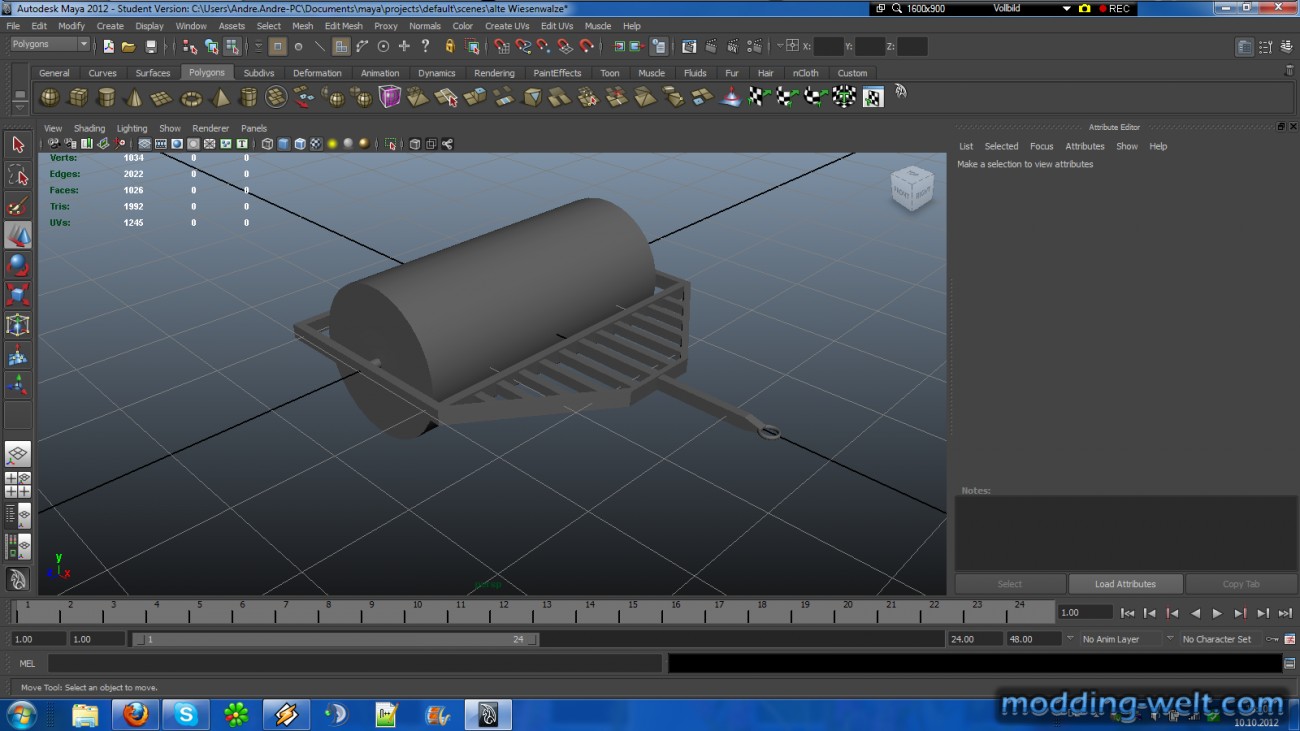The image size is (1300, 731).
Task: Open the spherical UV mapping shelf icon
Action: pyautogui.click(x=815, y=97)
